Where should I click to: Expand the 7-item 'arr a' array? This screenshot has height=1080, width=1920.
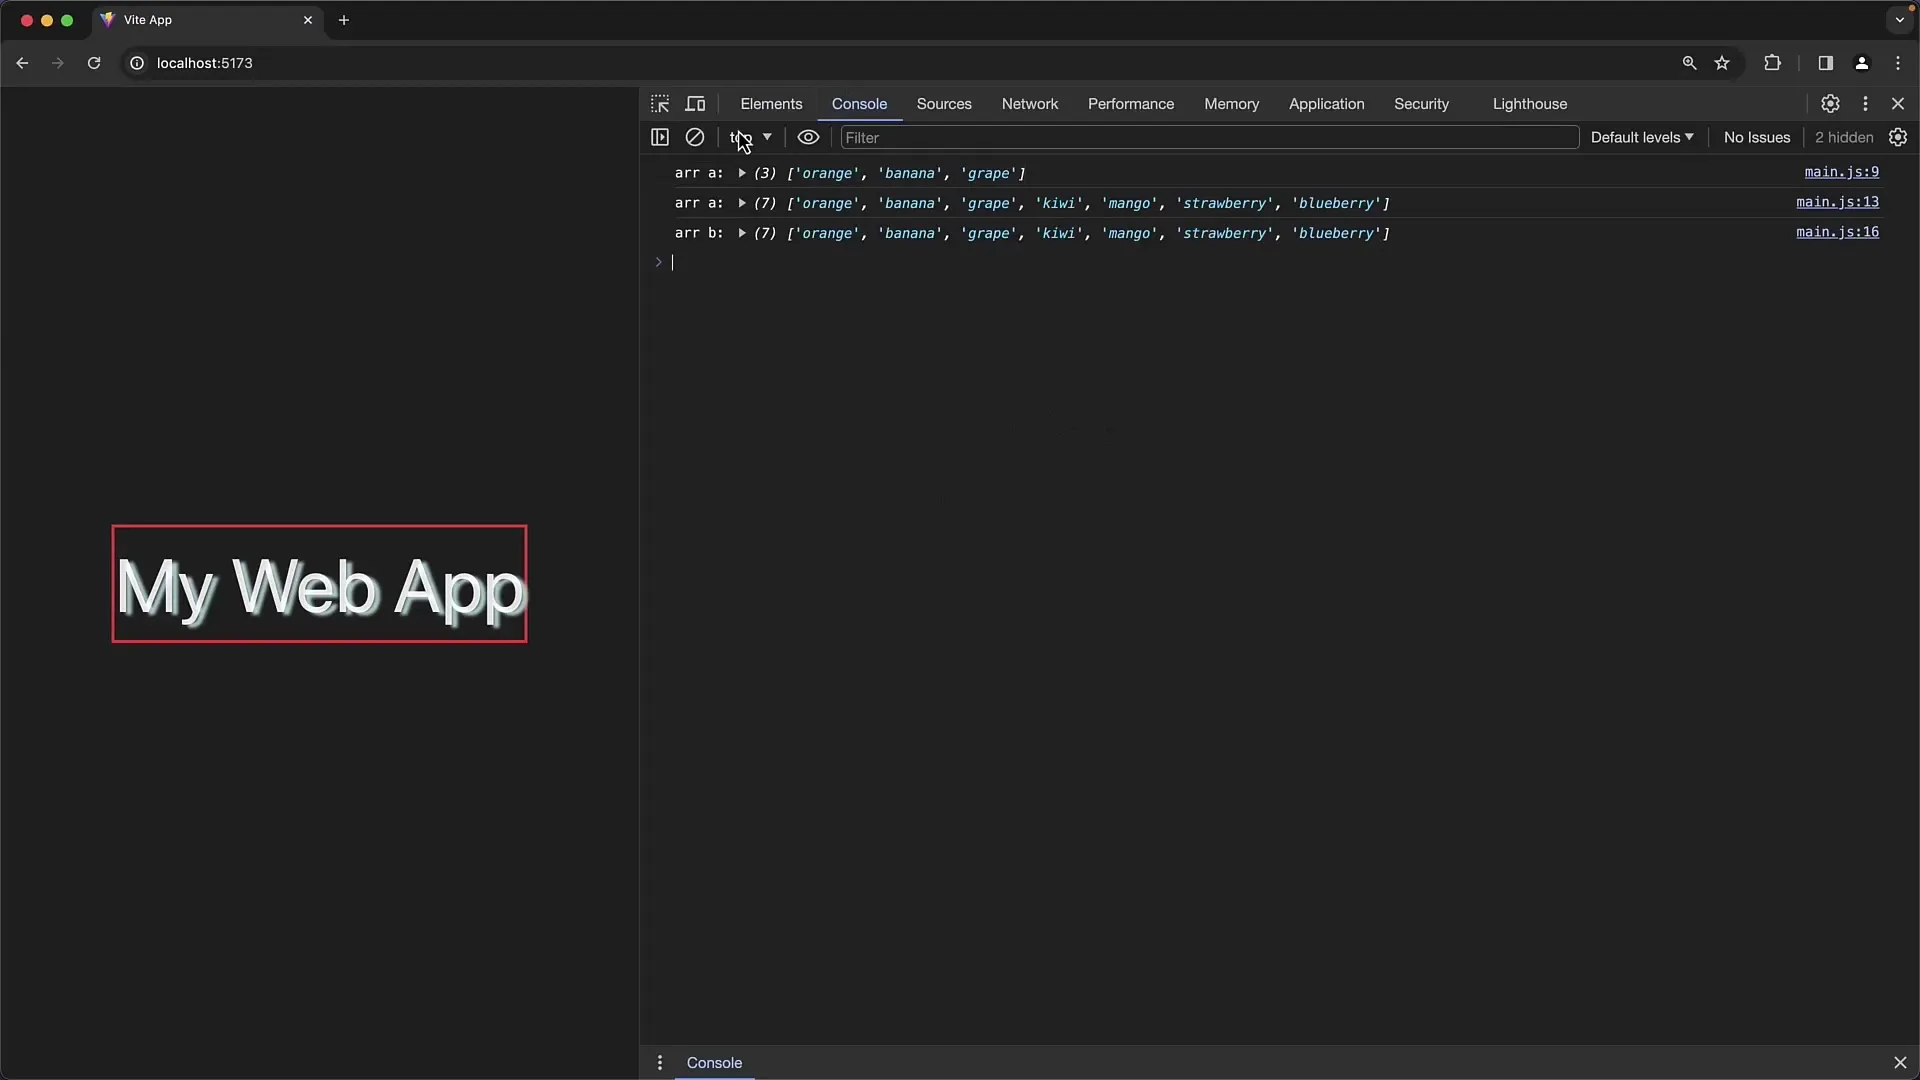742,203
